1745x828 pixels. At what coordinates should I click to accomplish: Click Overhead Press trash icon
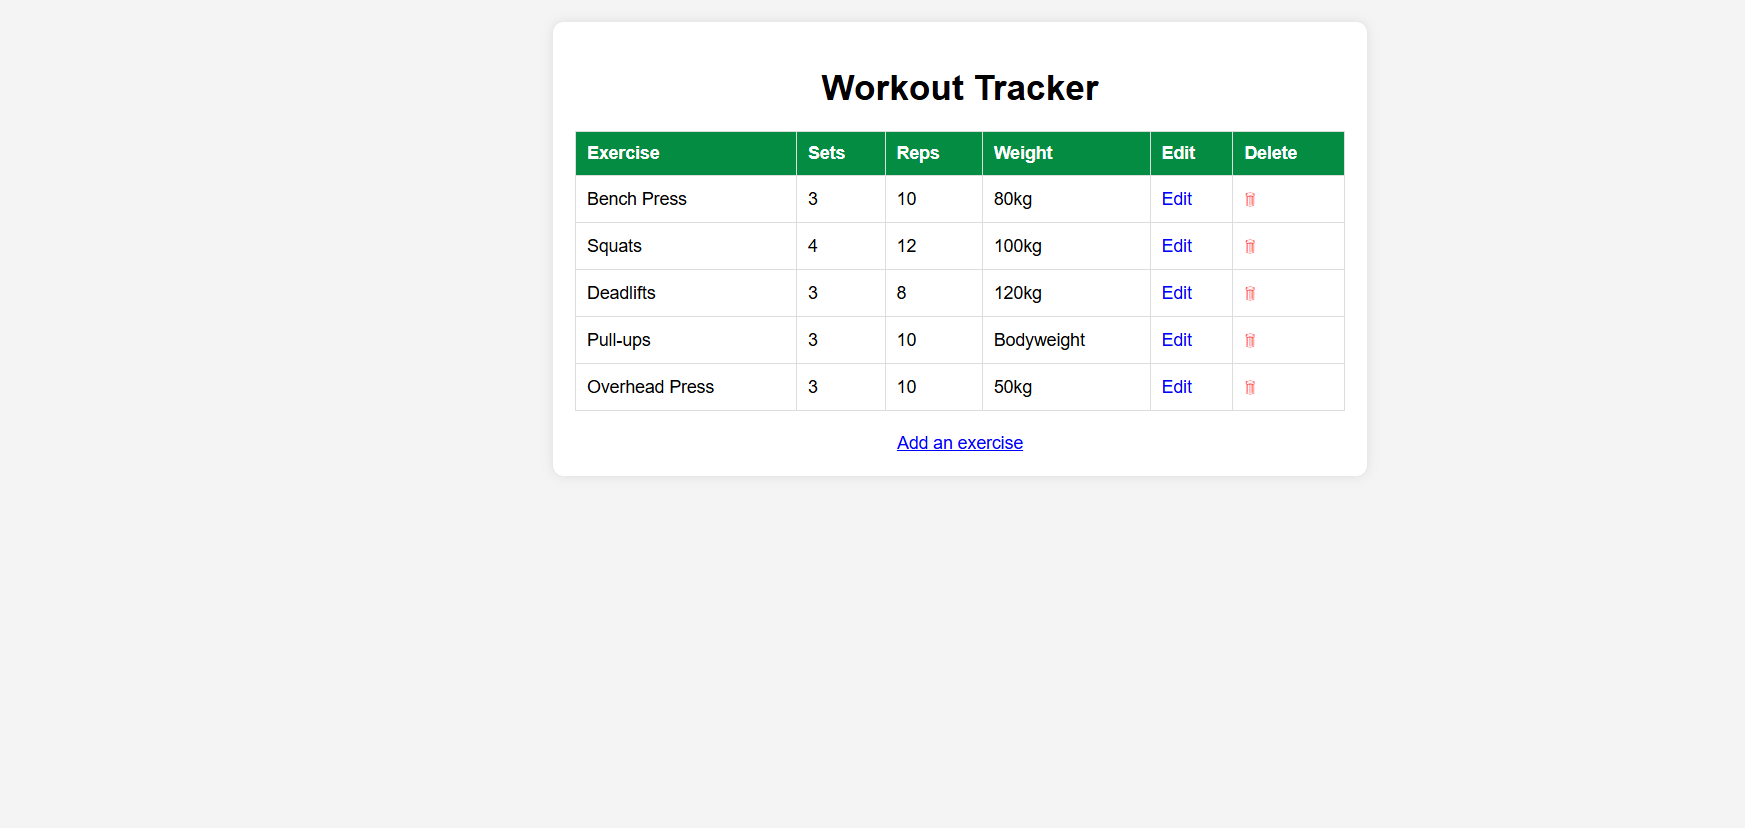tap(1250, 387)
